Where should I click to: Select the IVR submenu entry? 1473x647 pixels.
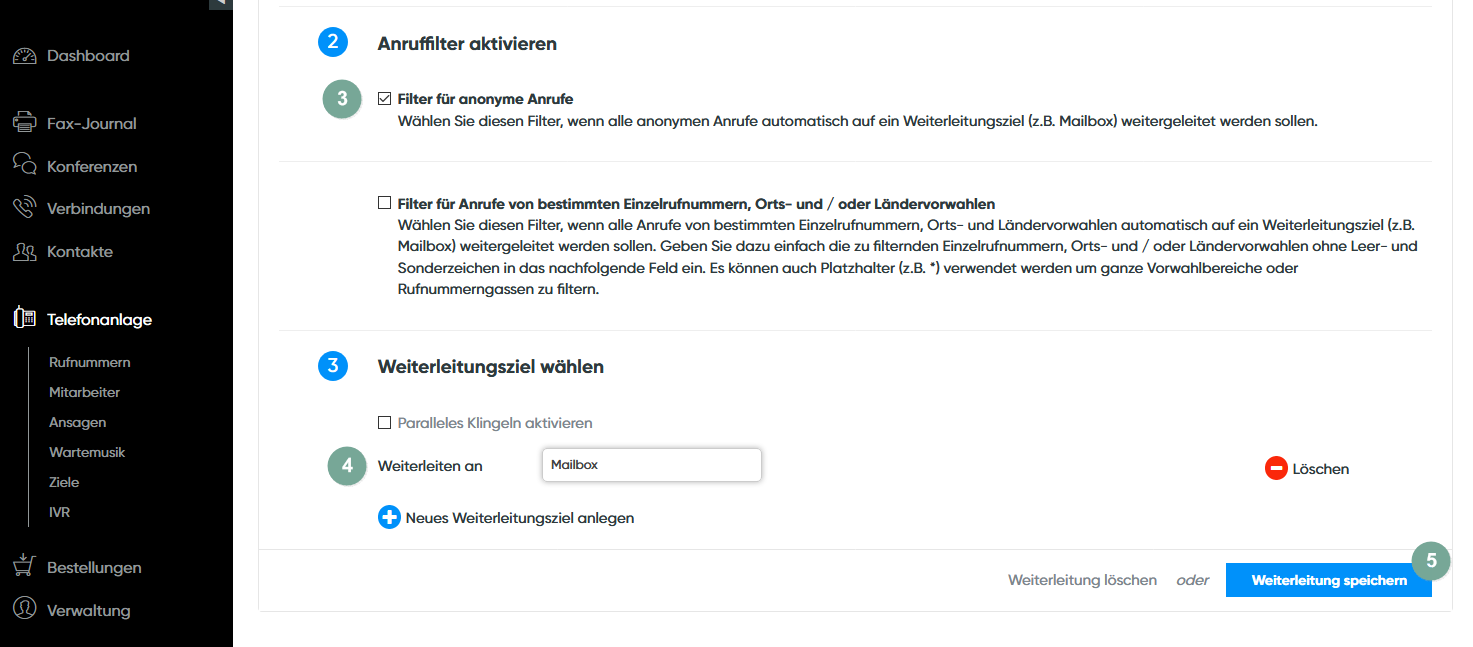point(59,512)
